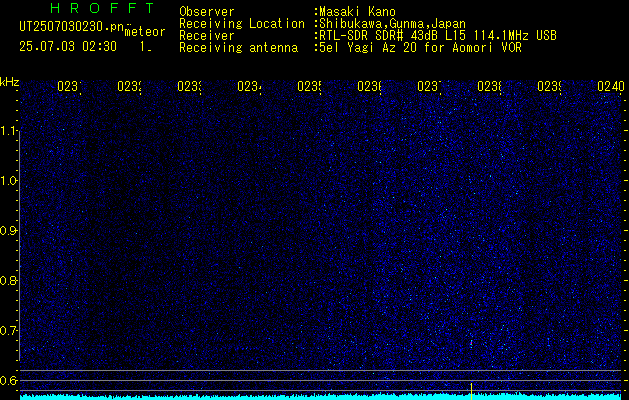The image size is (629, 400).
Task: Click RTL-SDR SDR# 114.1MHz receiver details
Action: [x=438, y=36]
